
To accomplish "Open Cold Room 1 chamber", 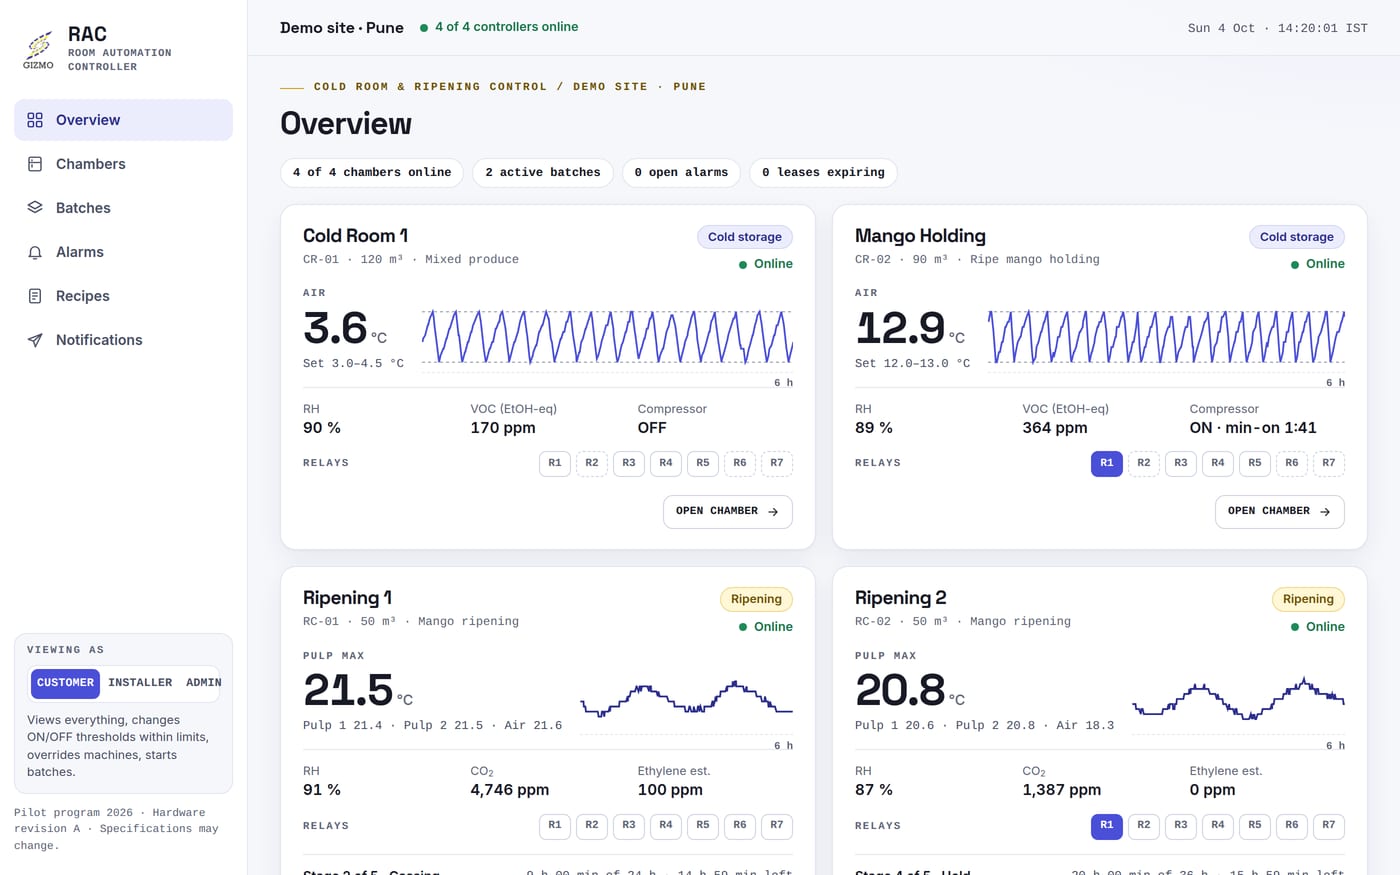I will (x=728, y=511).
